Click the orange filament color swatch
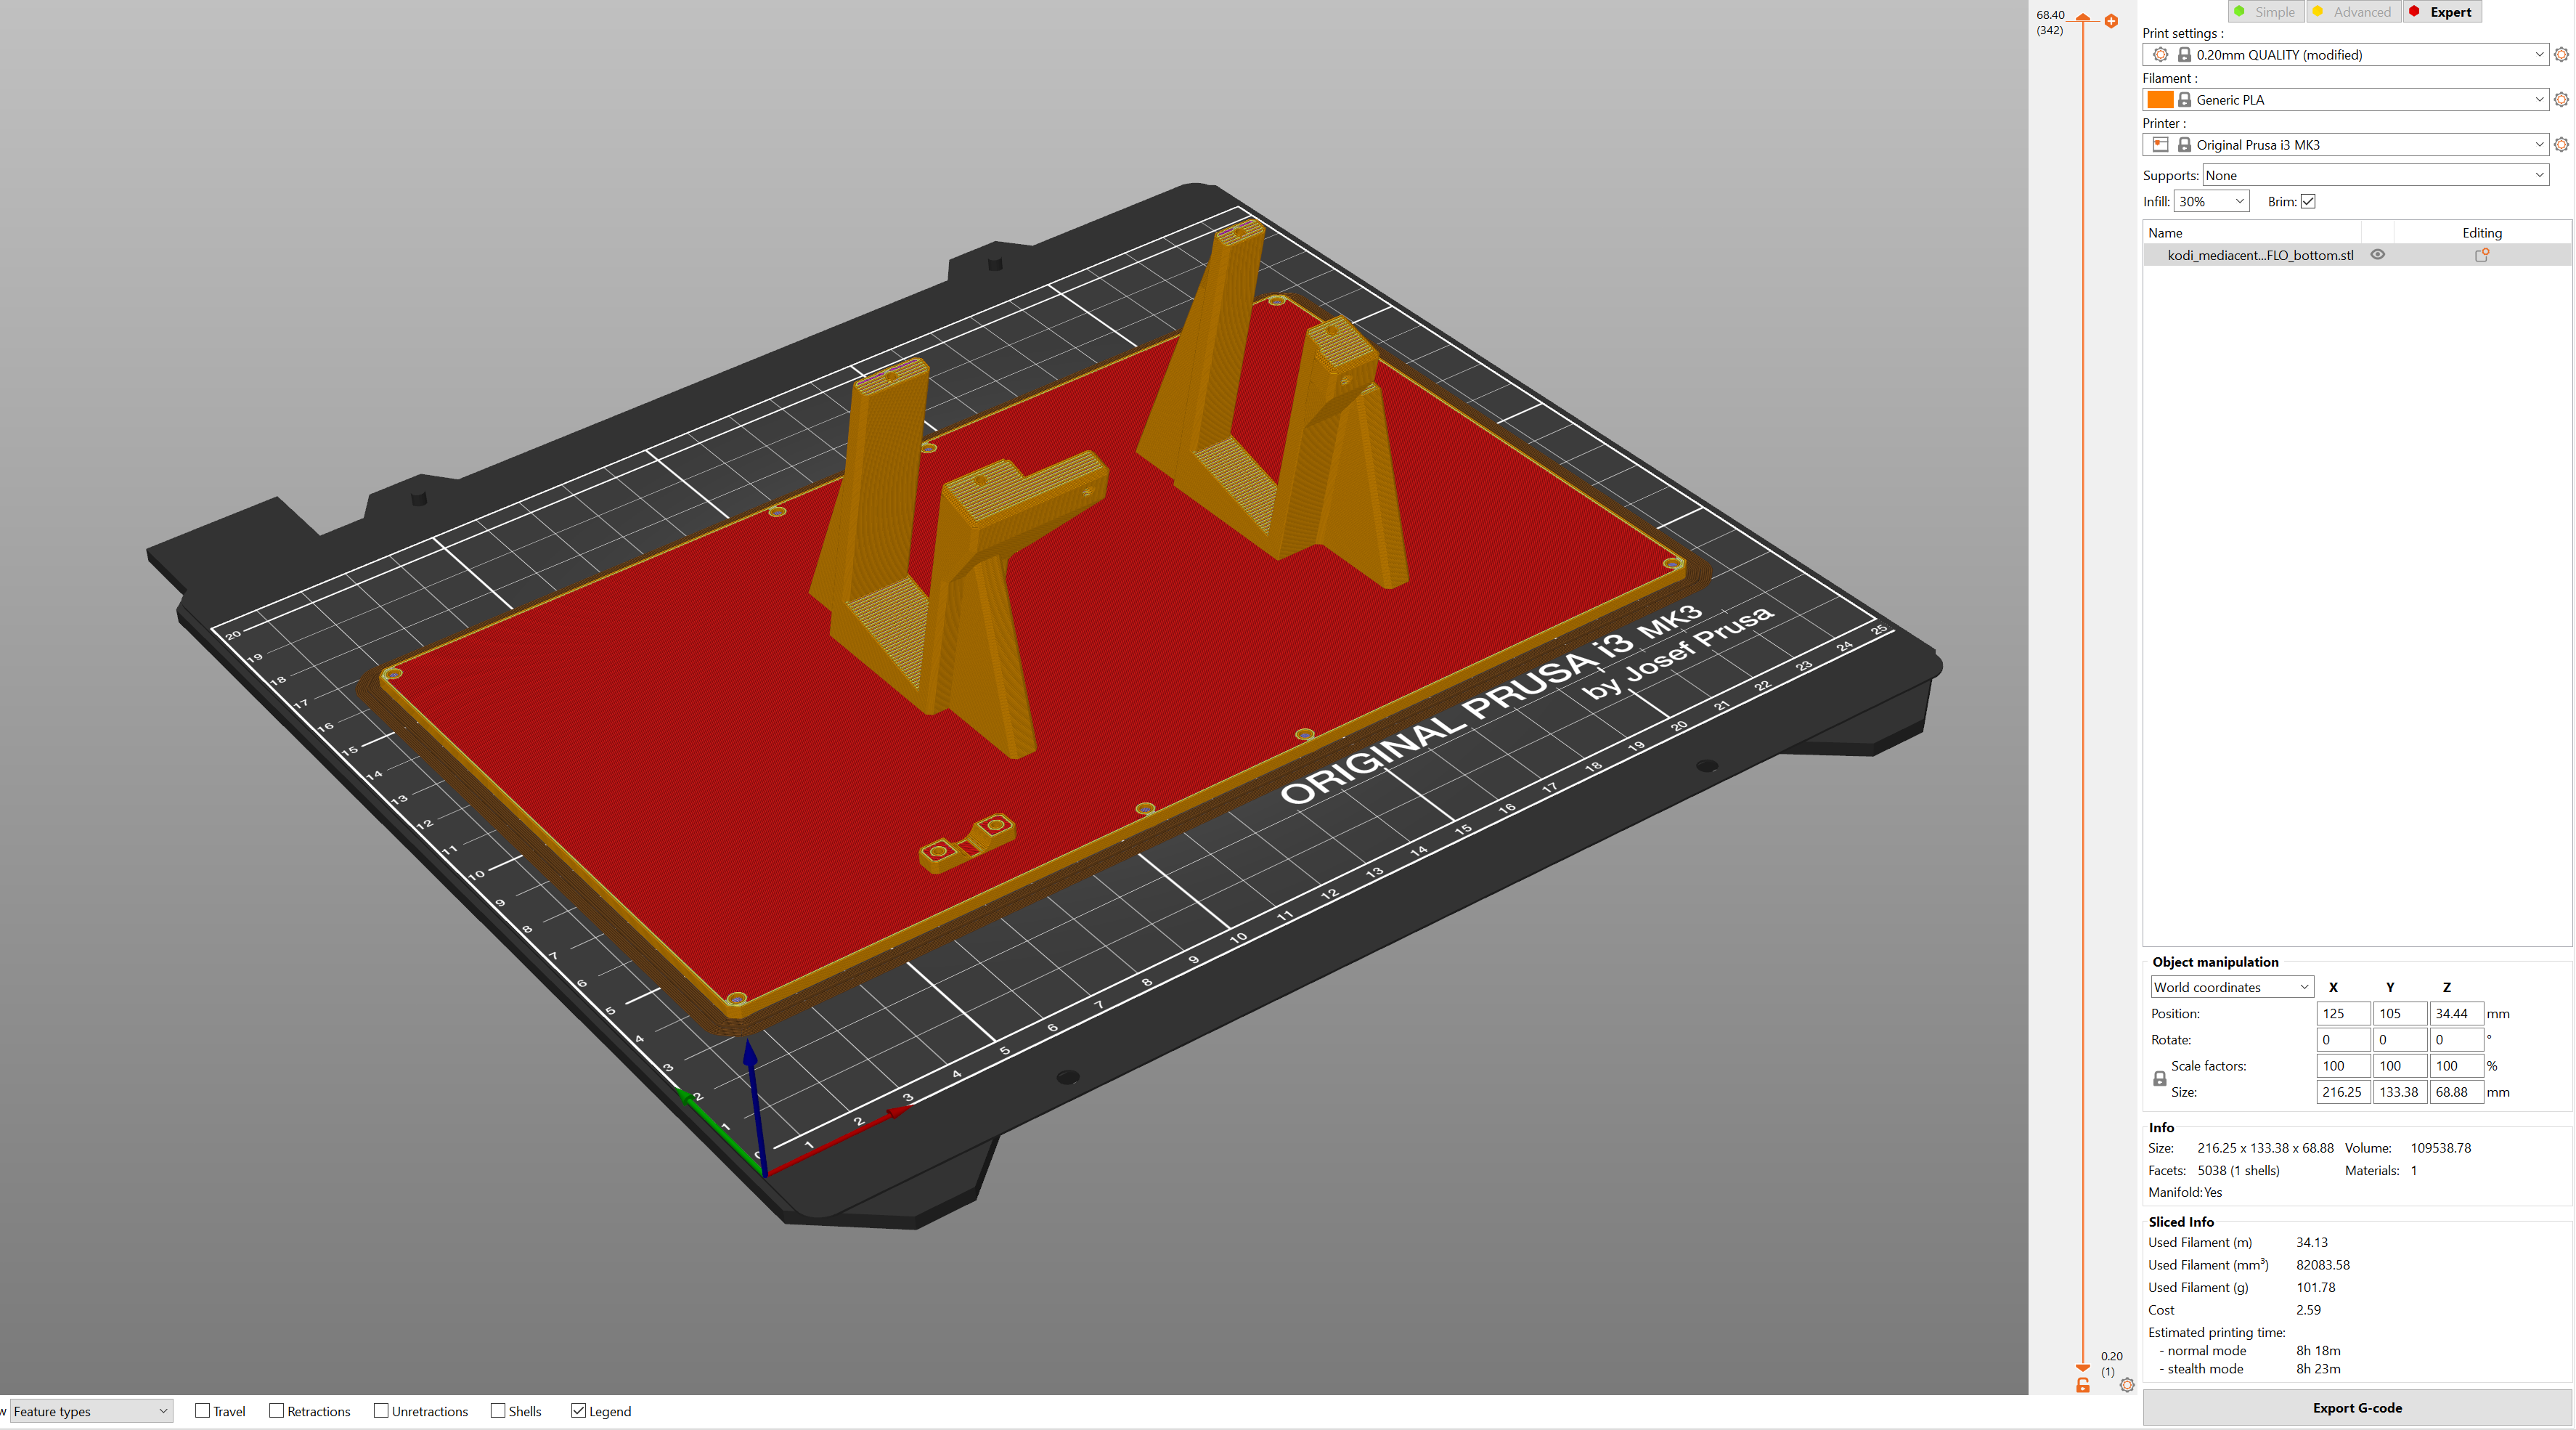Screen dimensions: 2576x1430 [2160, 100]
